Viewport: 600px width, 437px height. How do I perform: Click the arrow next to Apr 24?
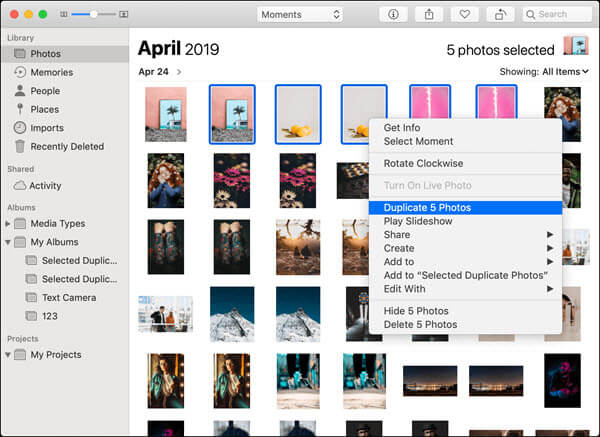point(179,72)
